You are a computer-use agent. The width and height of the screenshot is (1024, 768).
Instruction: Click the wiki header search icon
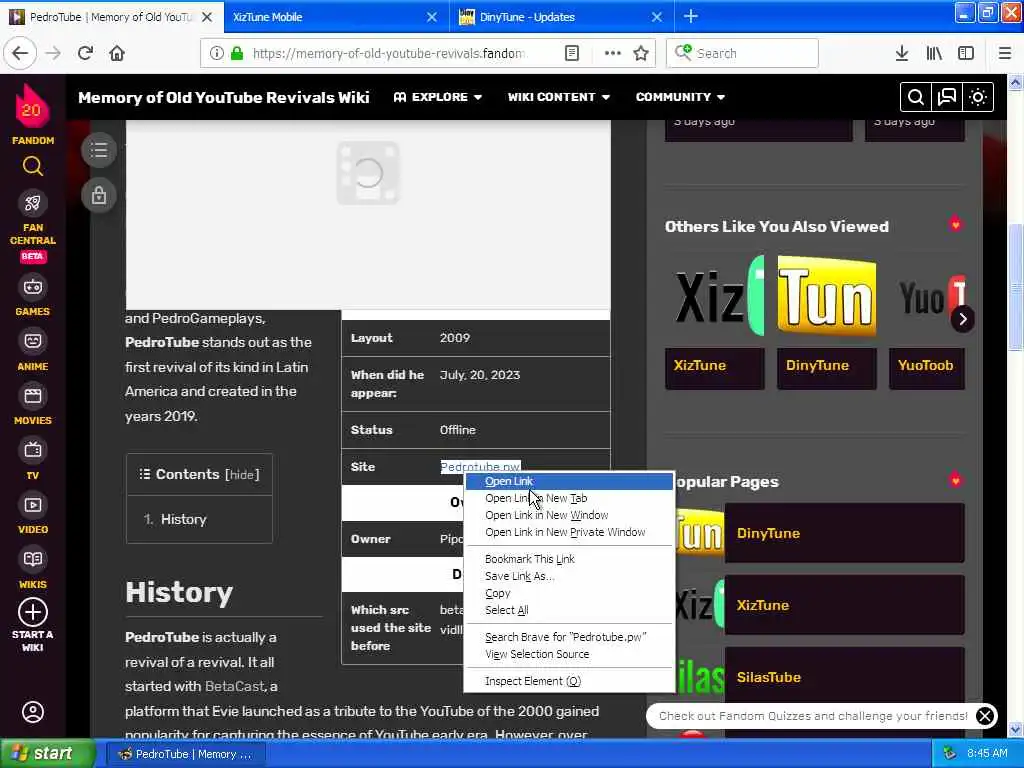(916, 97)
